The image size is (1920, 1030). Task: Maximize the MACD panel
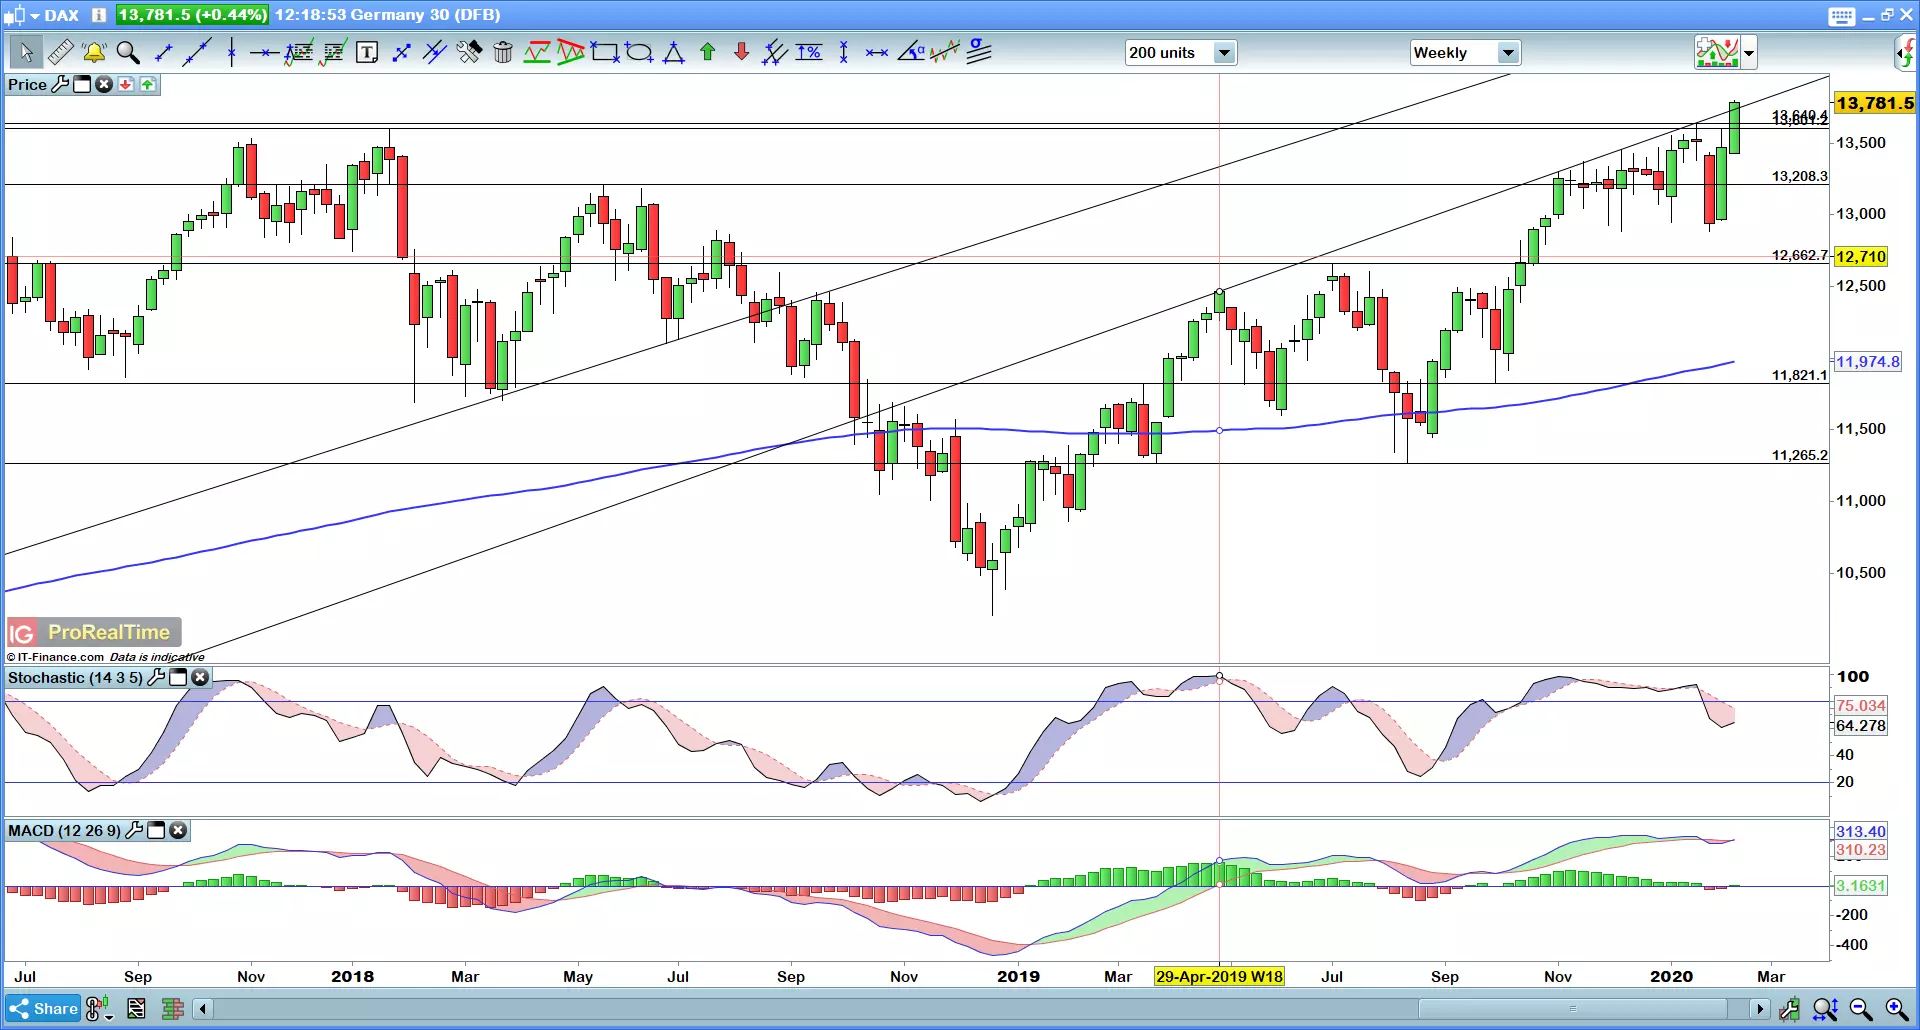(156, 831)
